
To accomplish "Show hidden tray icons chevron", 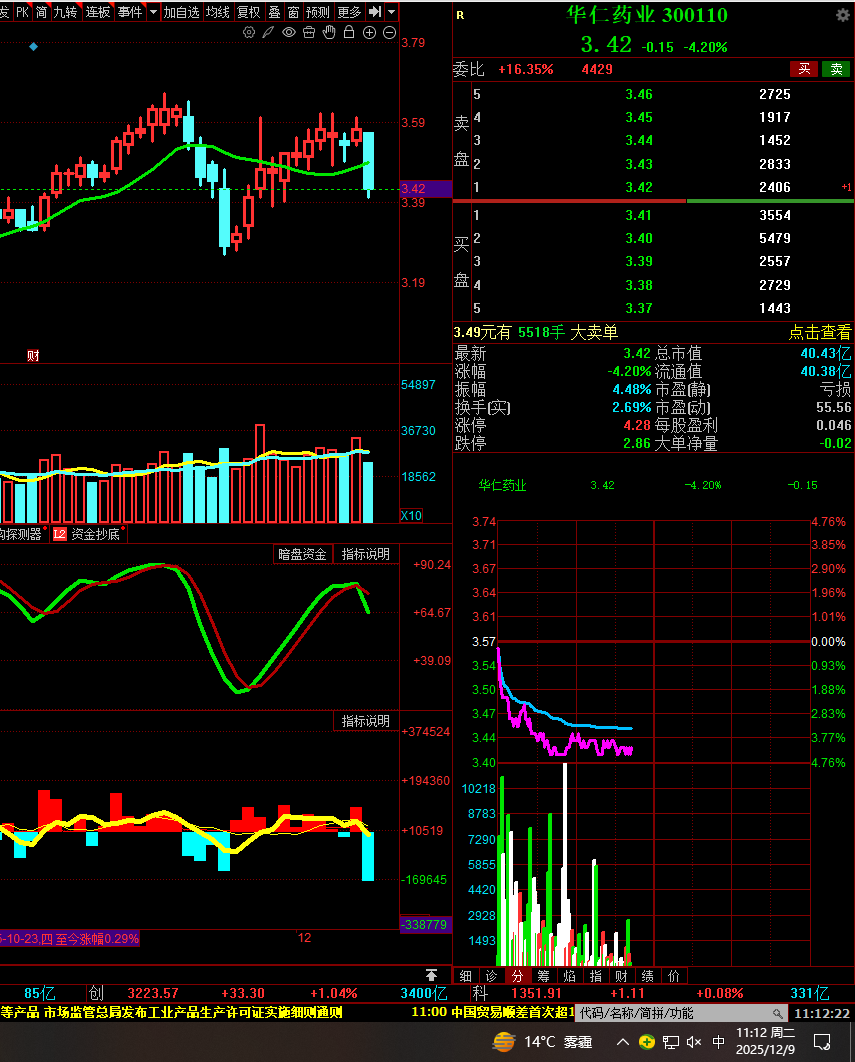I will click(x=623, y=1042).
